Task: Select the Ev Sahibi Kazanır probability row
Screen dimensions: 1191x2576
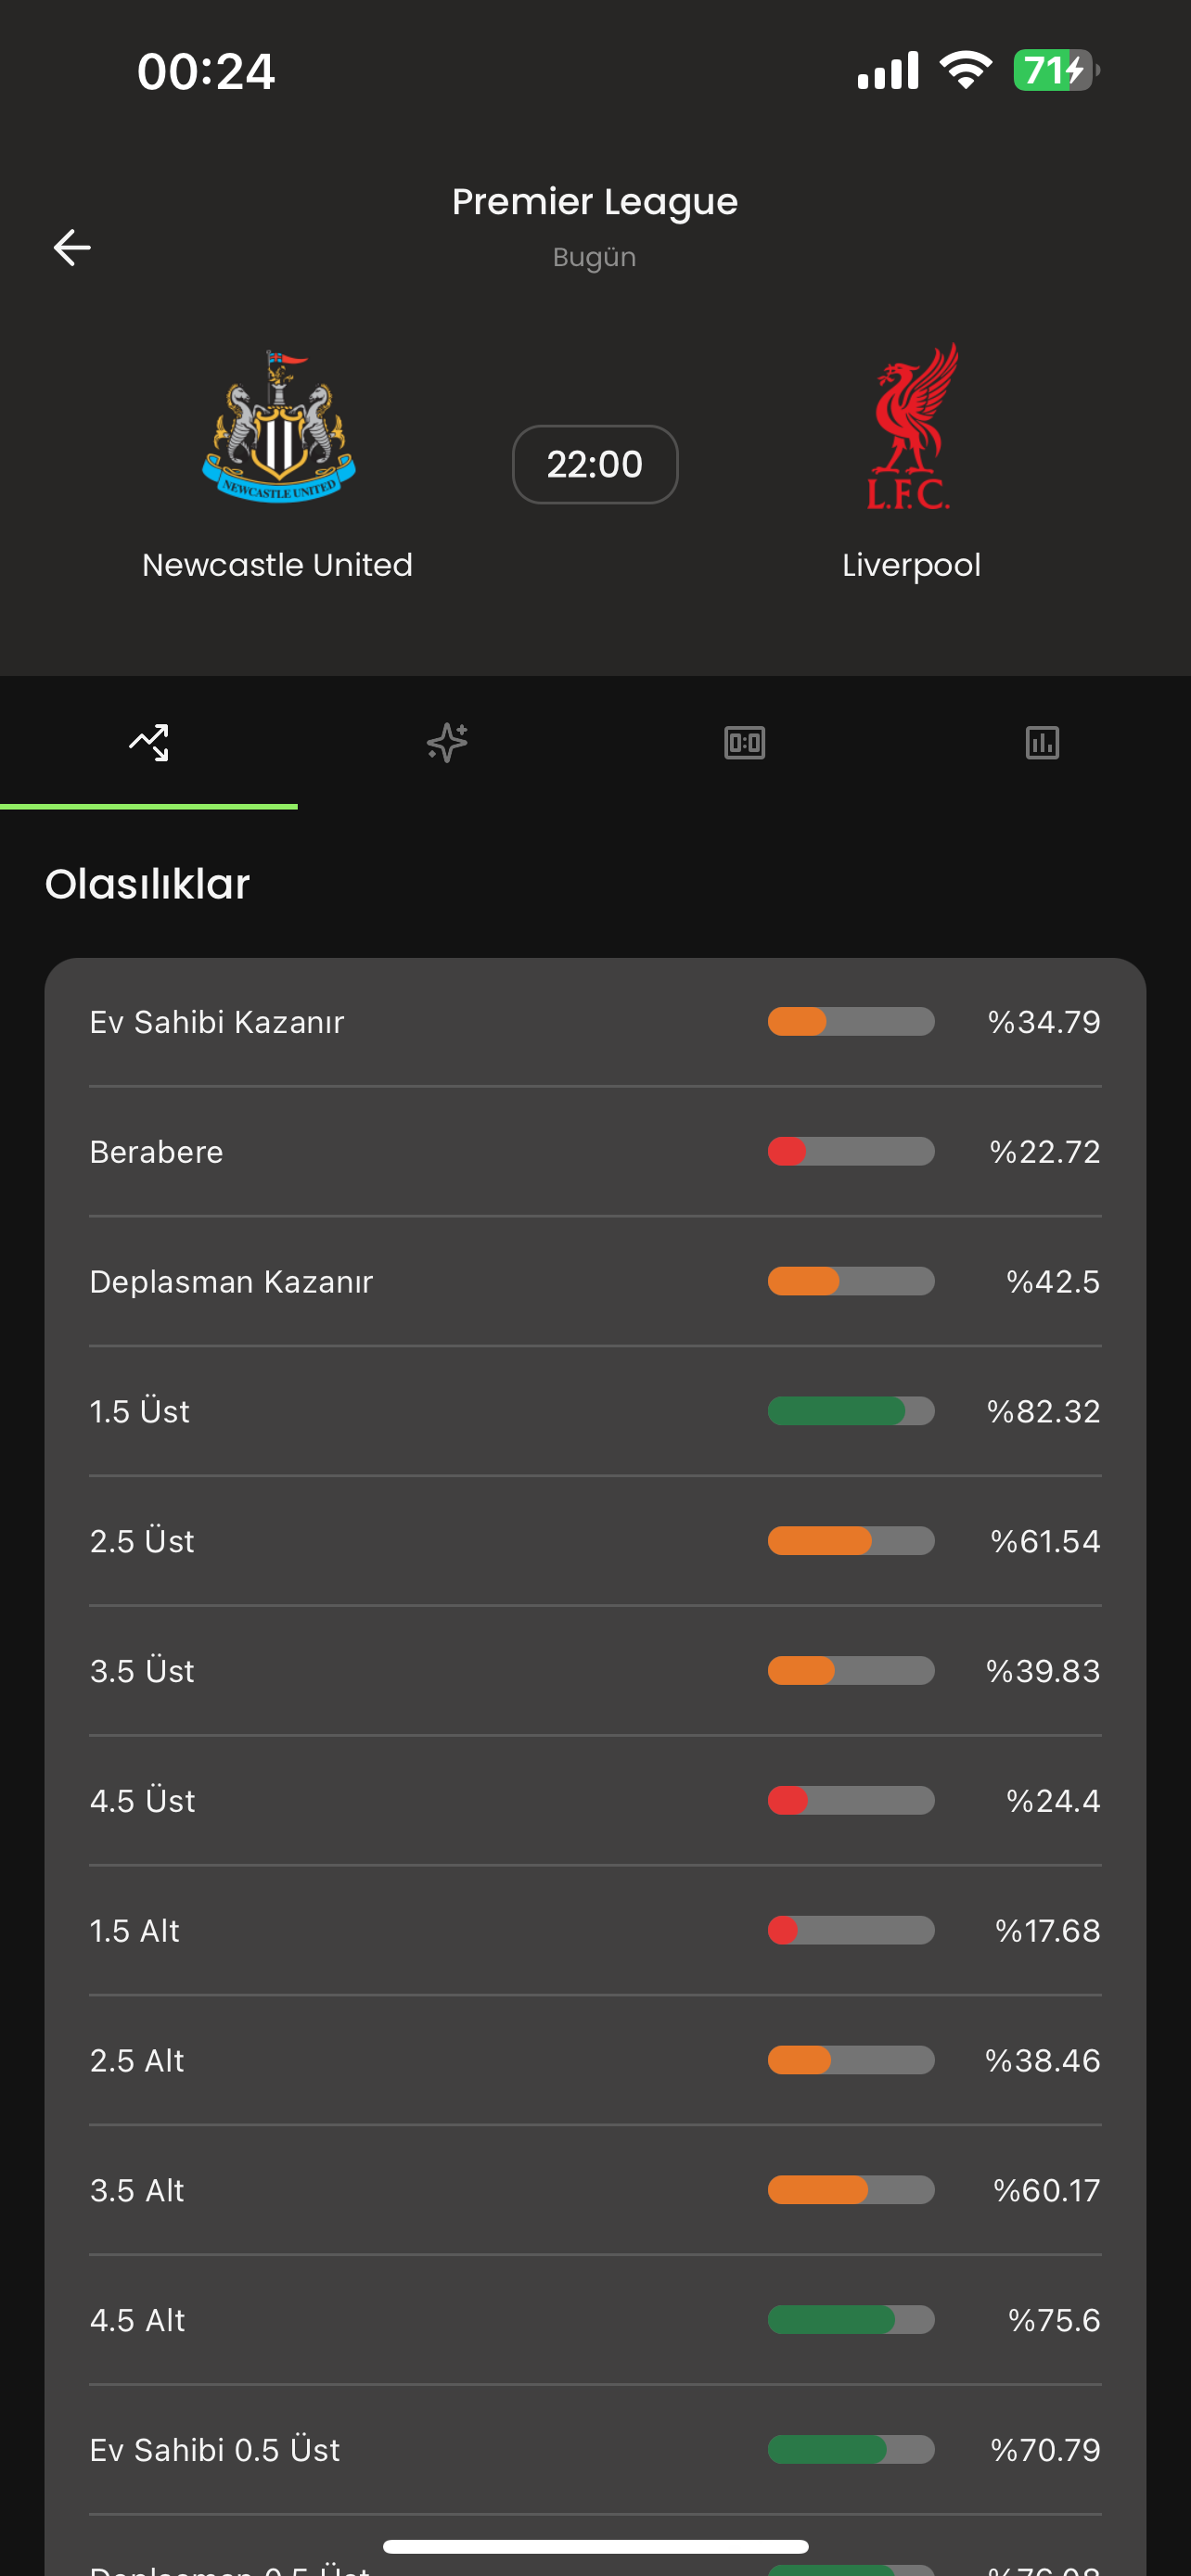Action: pos(595,1021)
